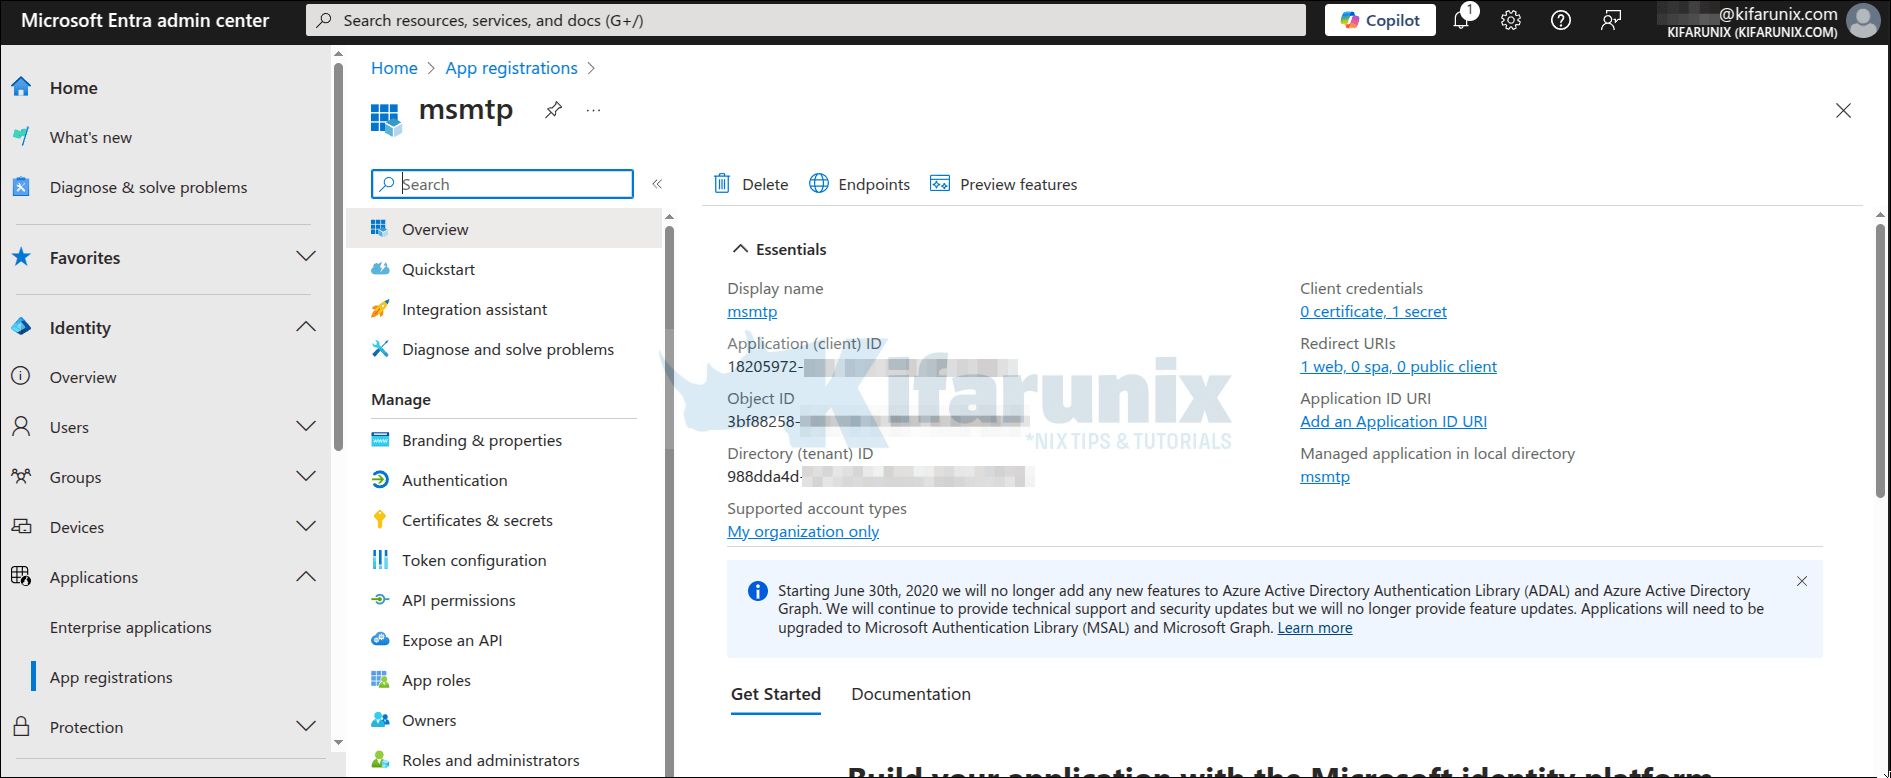1891x778 pixels.
Task: Click the main content vertical scrollbar
Action: [x=1880, y=360]
